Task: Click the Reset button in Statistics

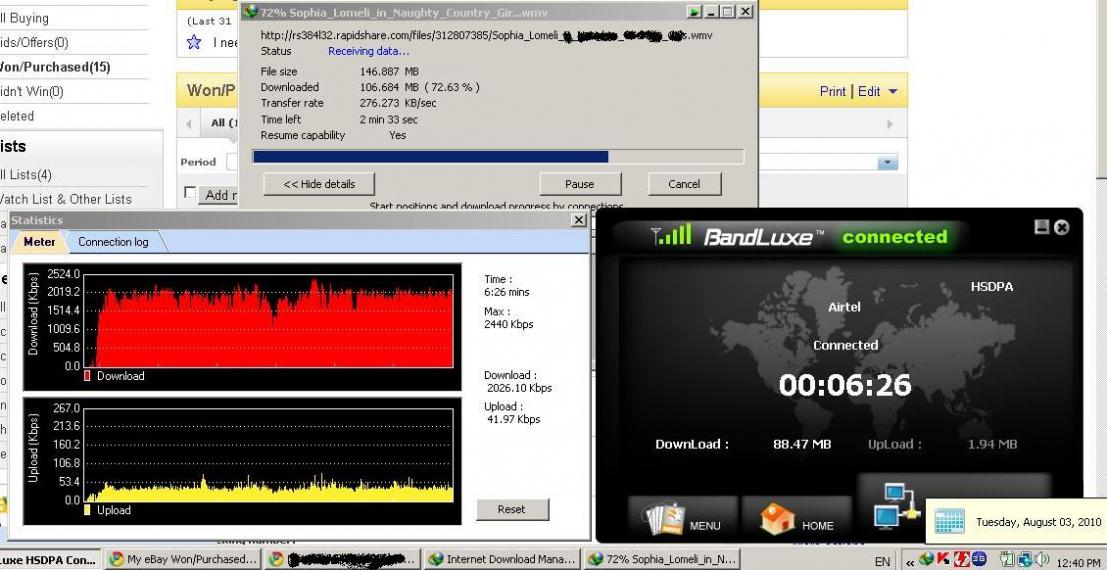Action: pyautogui.click(x=512, y=509)
